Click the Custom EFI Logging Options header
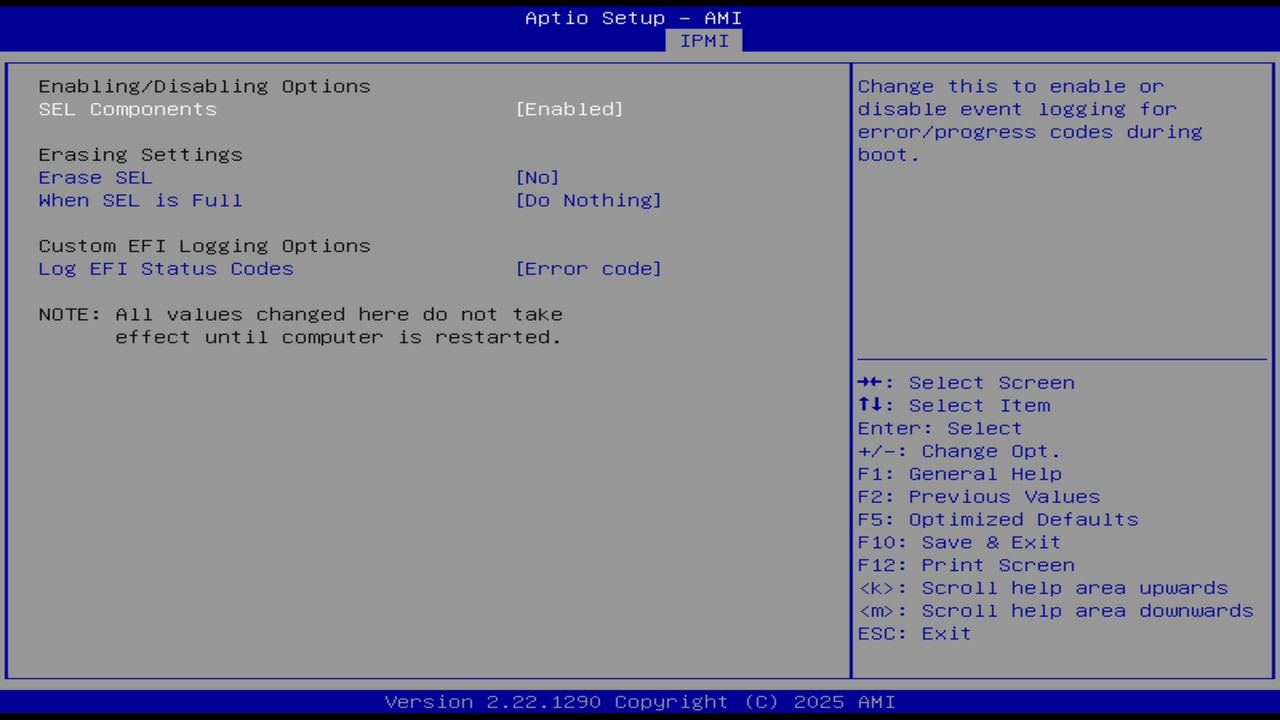Viewport: 1280px width, 720px height. coord(204,245)
